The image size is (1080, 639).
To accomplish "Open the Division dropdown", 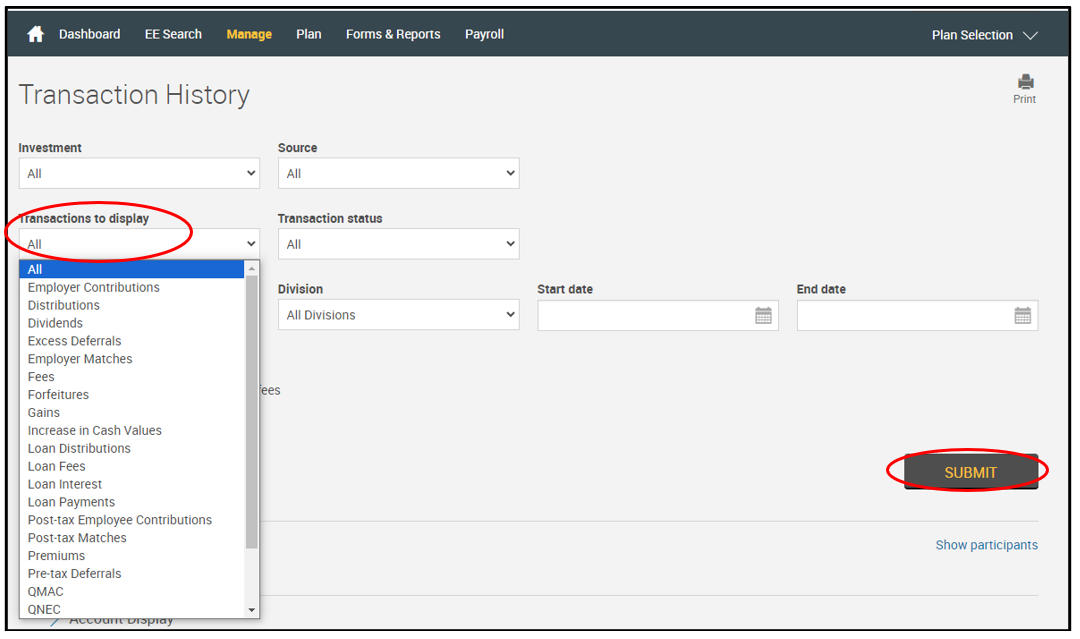I will pos(398,315).
